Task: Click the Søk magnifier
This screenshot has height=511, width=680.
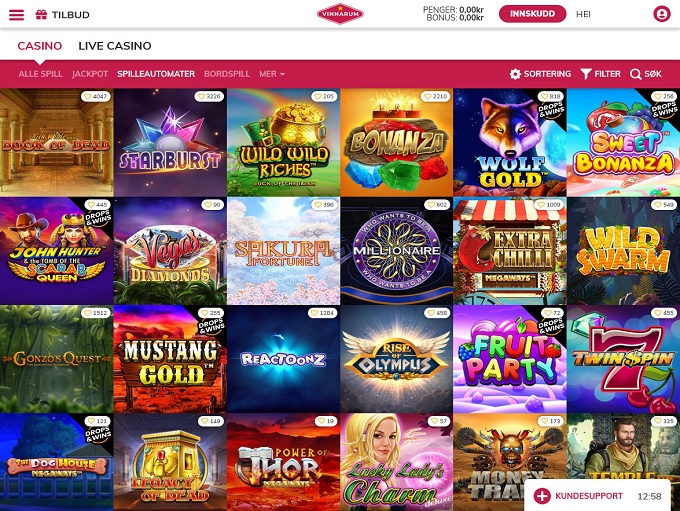Action: pyautogui.click(x=635, y=74)
